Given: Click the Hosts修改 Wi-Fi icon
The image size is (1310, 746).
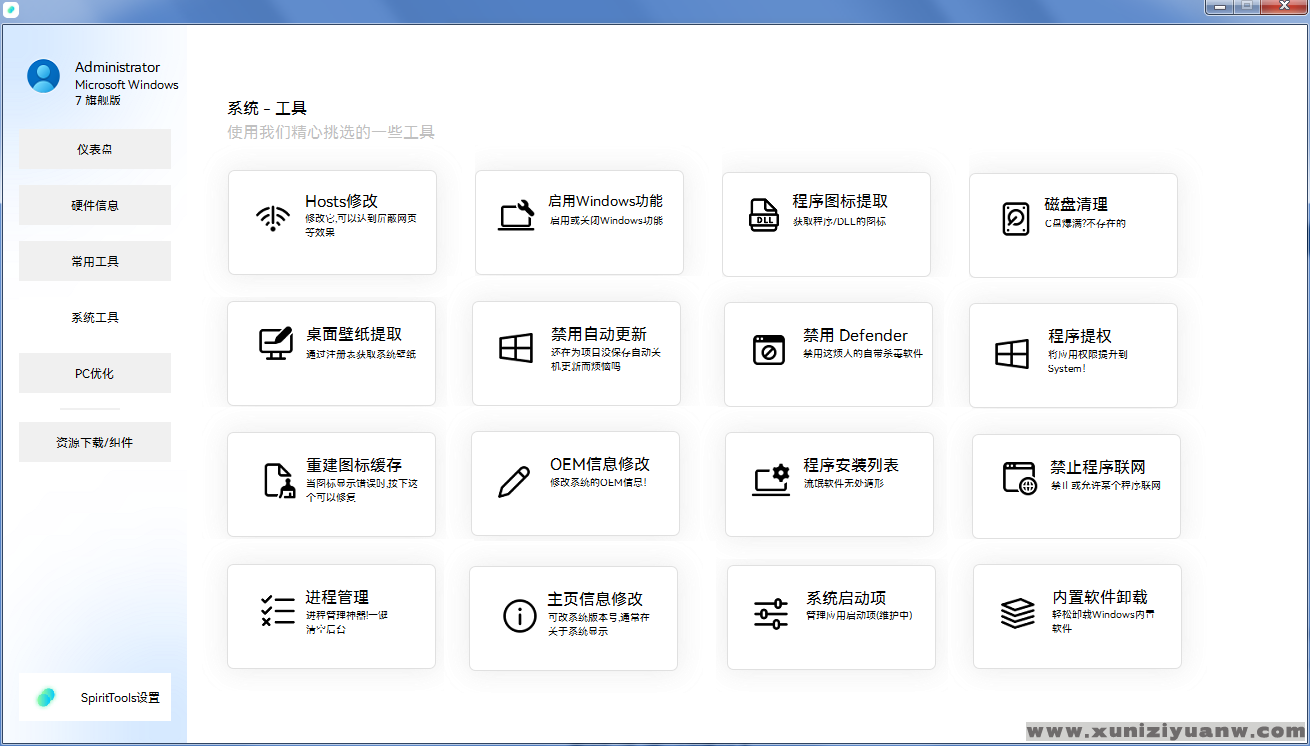Looking at the screenshot, I should [273, 218].
